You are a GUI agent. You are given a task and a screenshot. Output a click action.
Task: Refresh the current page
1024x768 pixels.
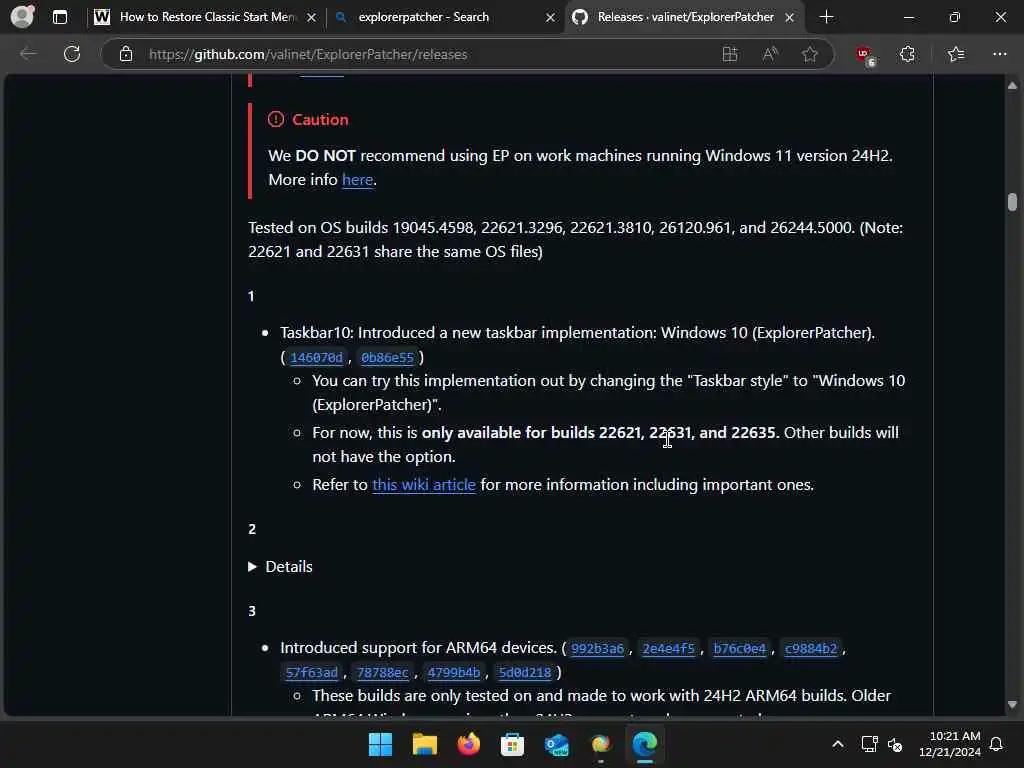point(72,54)
